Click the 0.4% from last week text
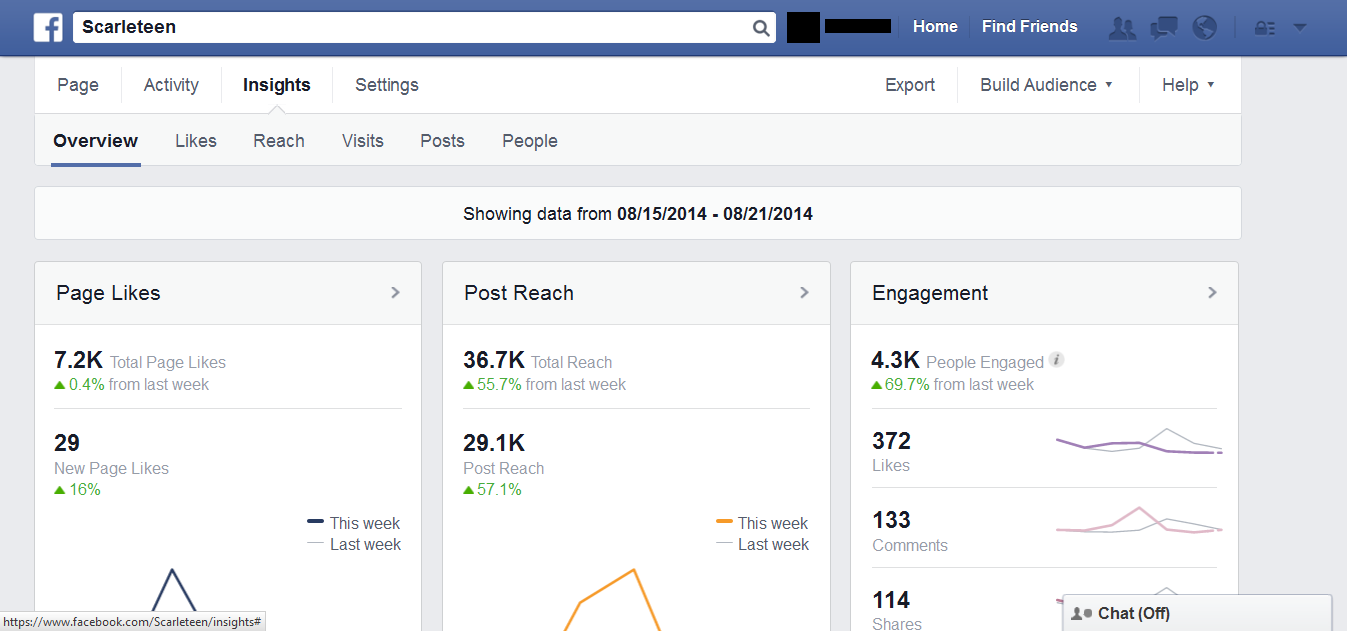The height and width of the screenshot is (631, 1347). [132, 384]
